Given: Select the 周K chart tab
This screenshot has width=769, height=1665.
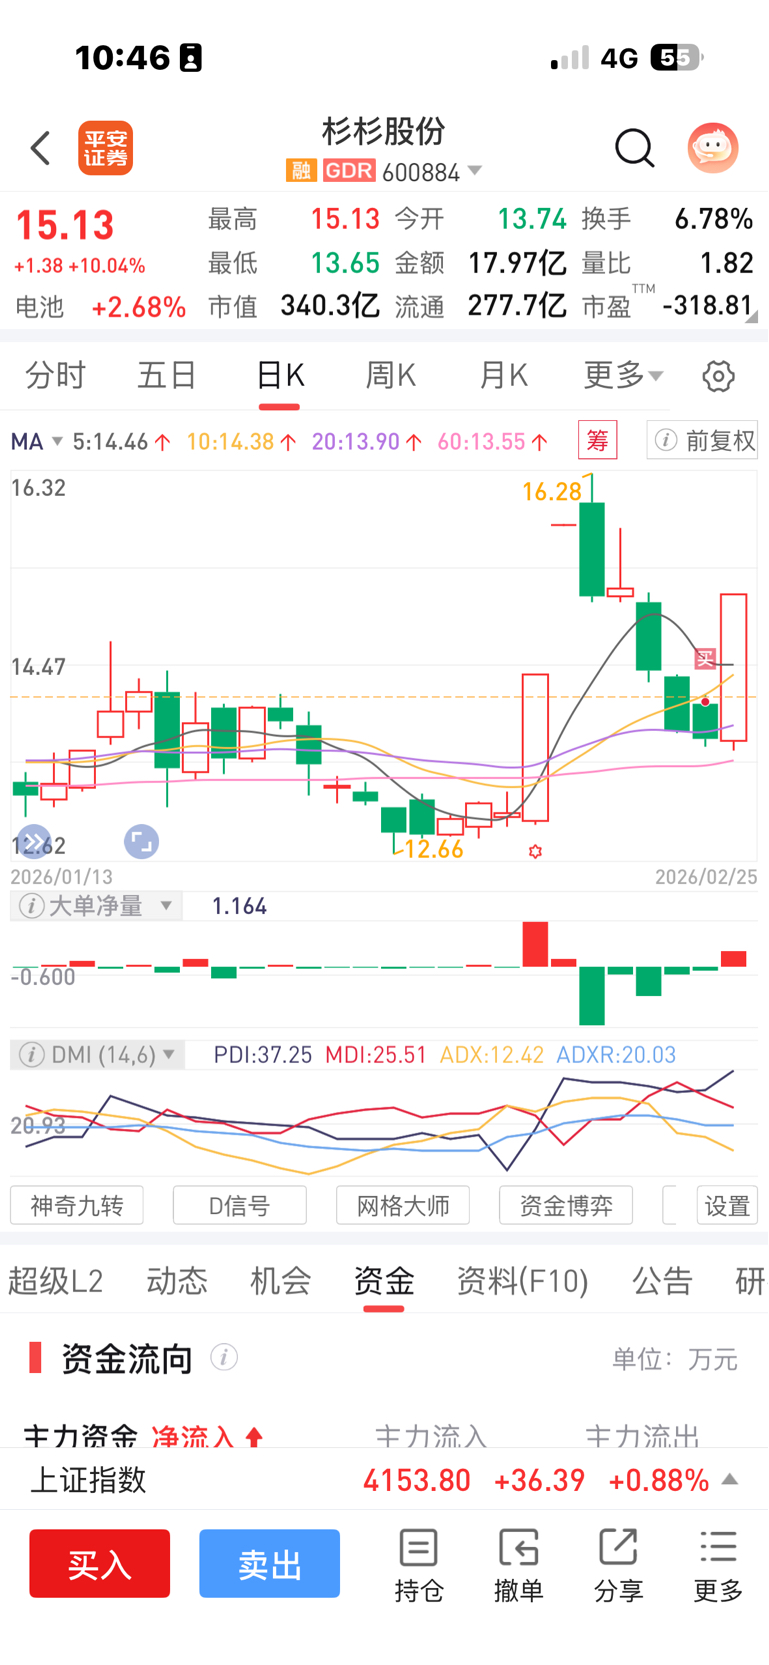Looking at the screenshot, I should coord(391,376).
